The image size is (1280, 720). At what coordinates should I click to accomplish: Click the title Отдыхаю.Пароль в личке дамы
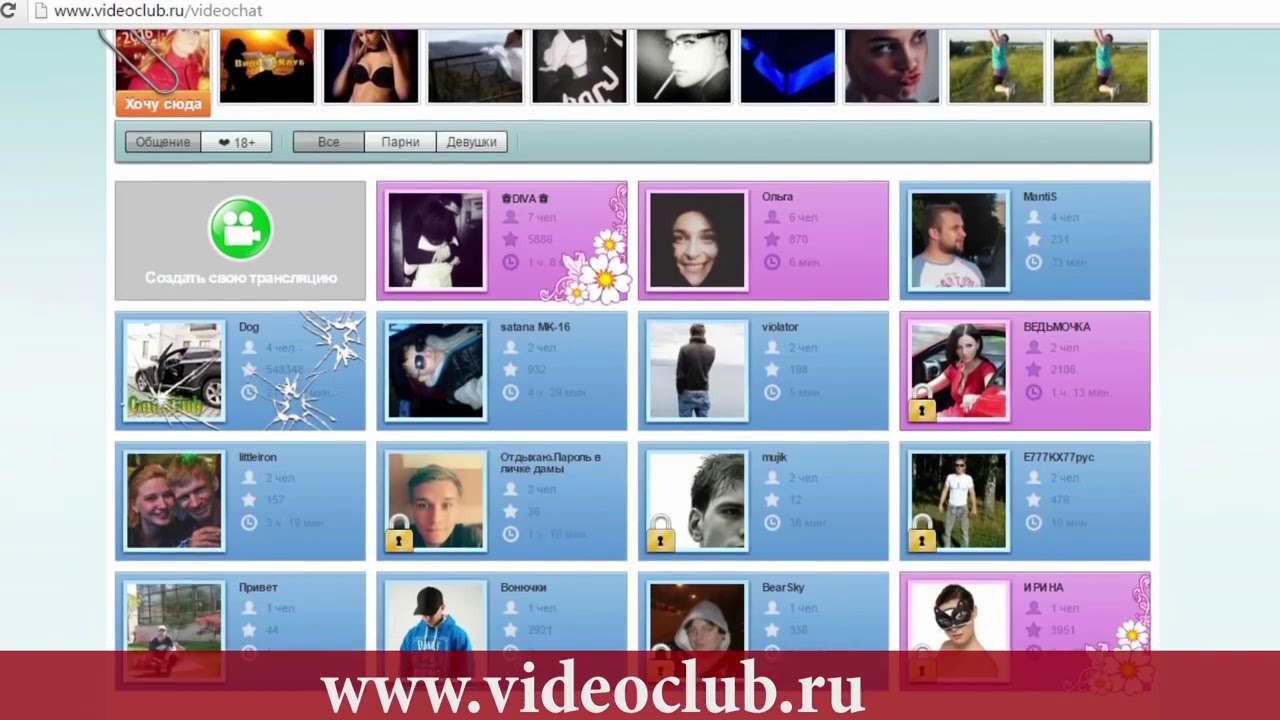(550, 463)
